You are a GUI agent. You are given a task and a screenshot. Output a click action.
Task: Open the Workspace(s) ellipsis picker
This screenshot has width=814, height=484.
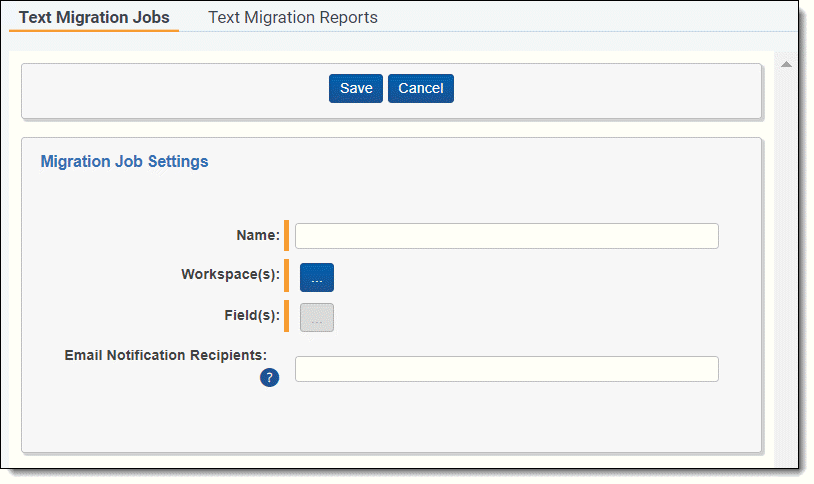(x=316, y=277)
